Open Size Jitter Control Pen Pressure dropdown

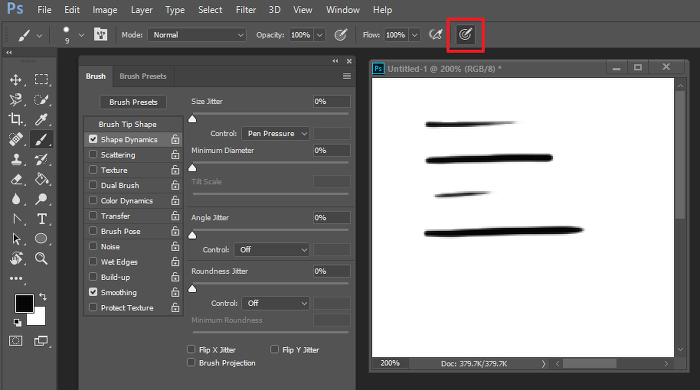(x=275, y=133)
